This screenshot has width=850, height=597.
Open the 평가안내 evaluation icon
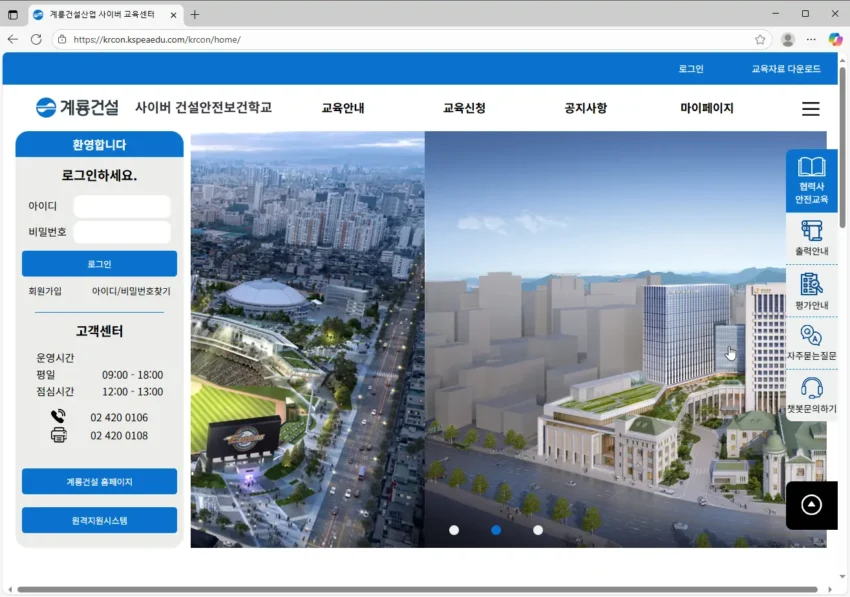(x=811, y=284)
